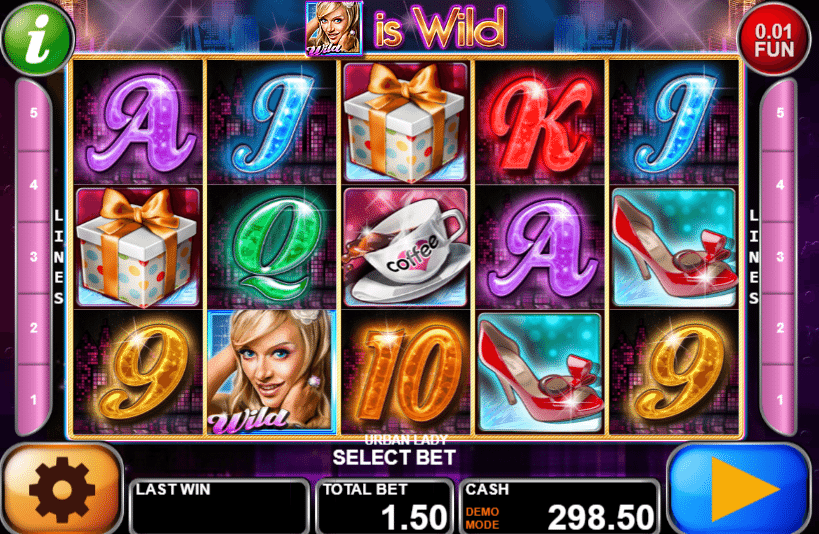Click the Wild lady thumbnail in the header
The image size is (819, 534).
[334, 28]
